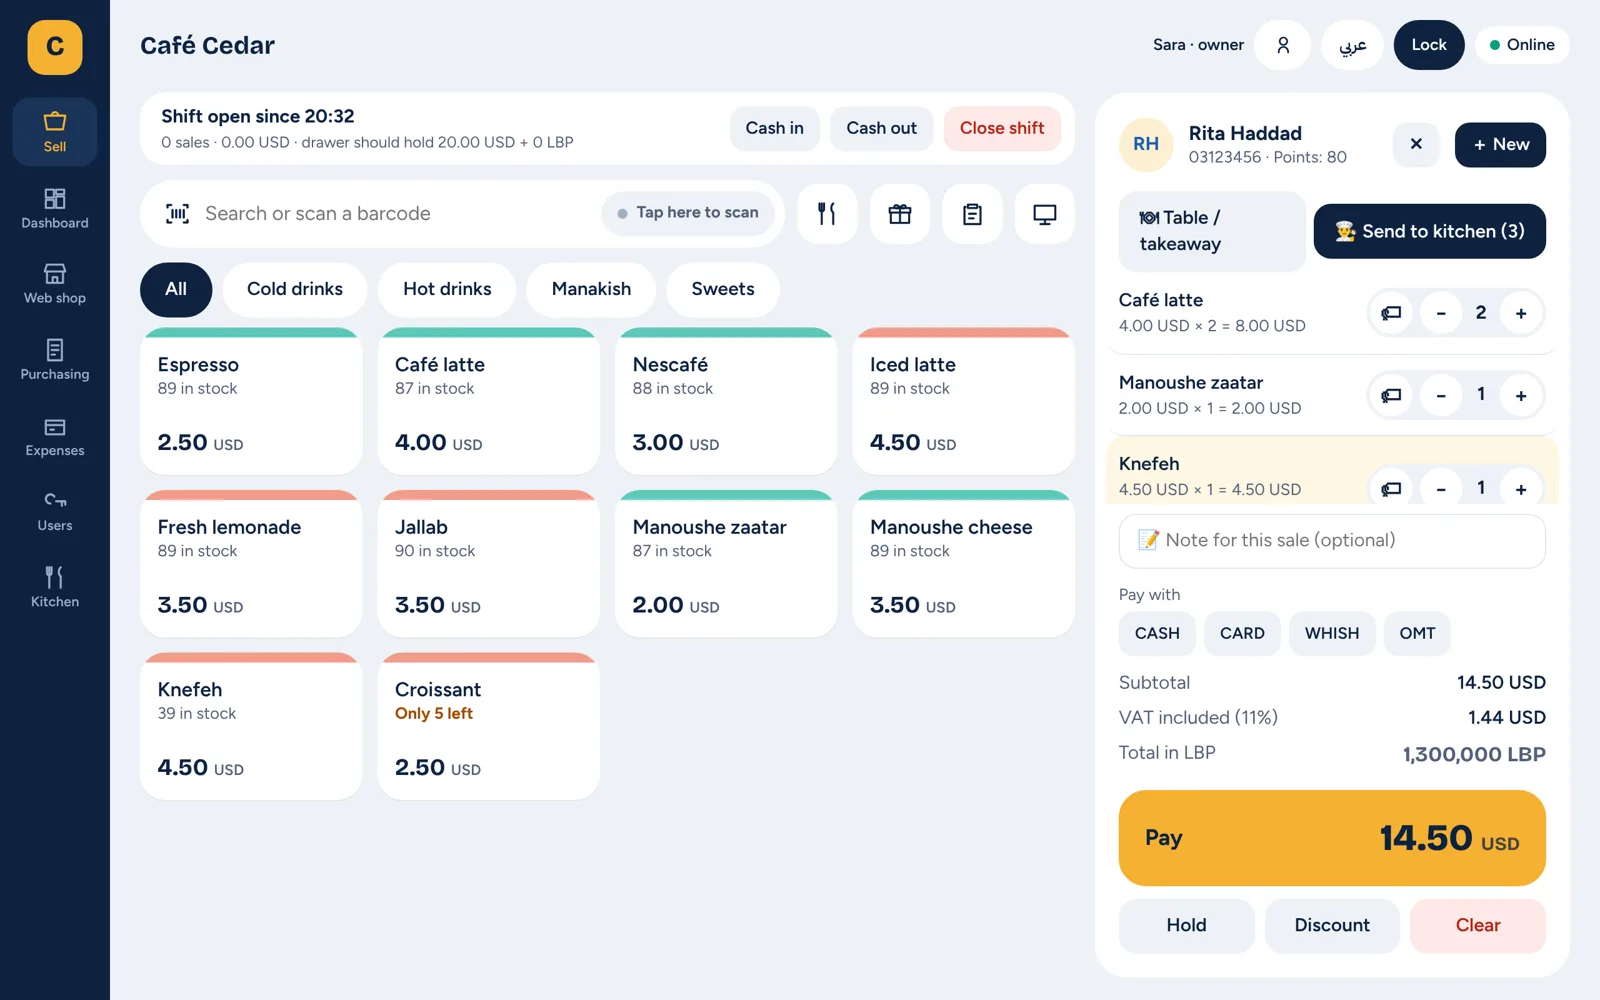Open the gift icon next to search
The image size is (1600, 1000).
pos(900,214)
